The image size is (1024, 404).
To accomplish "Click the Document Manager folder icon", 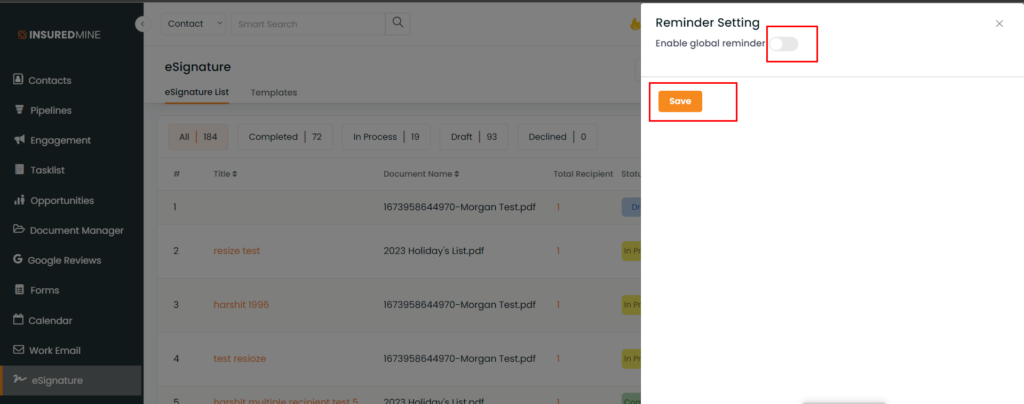I will 19,230.
